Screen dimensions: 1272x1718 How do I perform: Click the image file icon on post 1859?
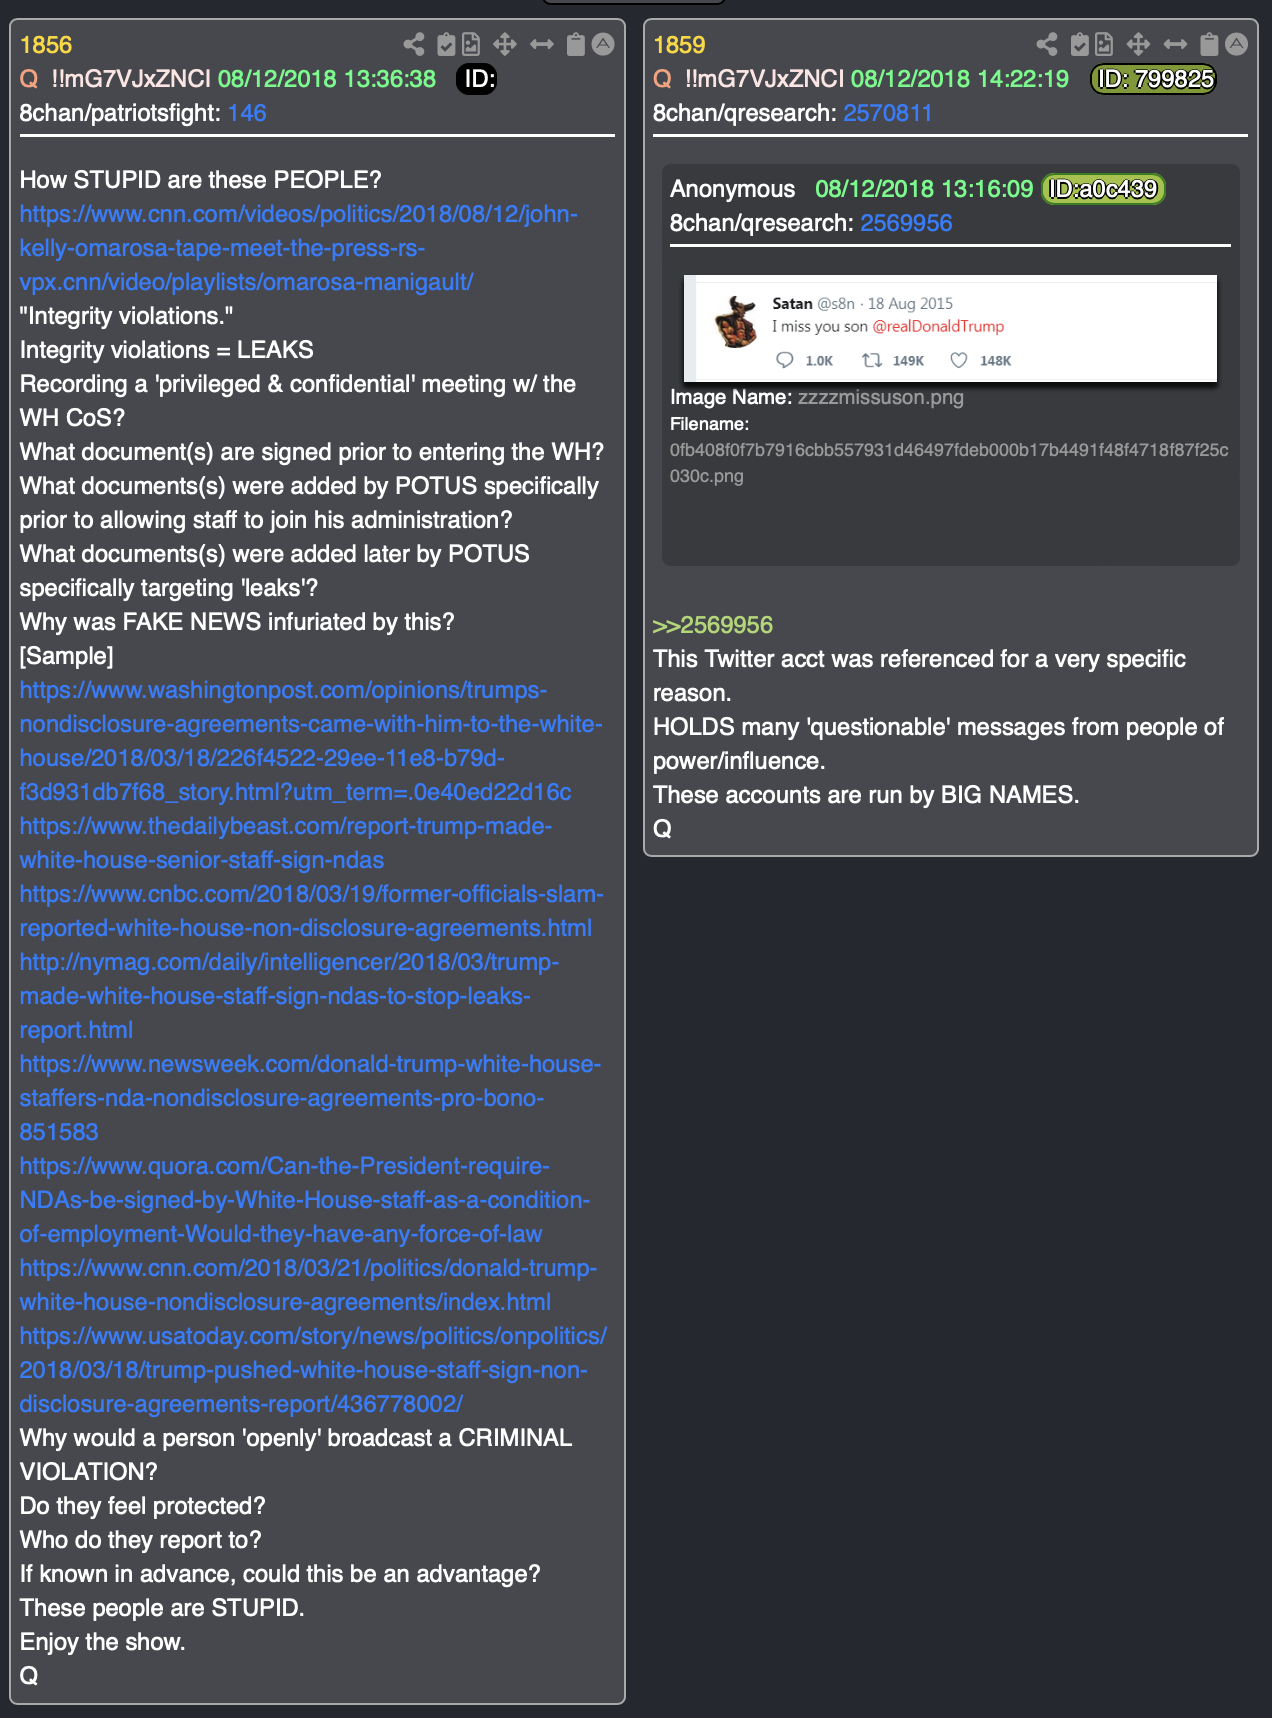click(x=1104, y=44)
